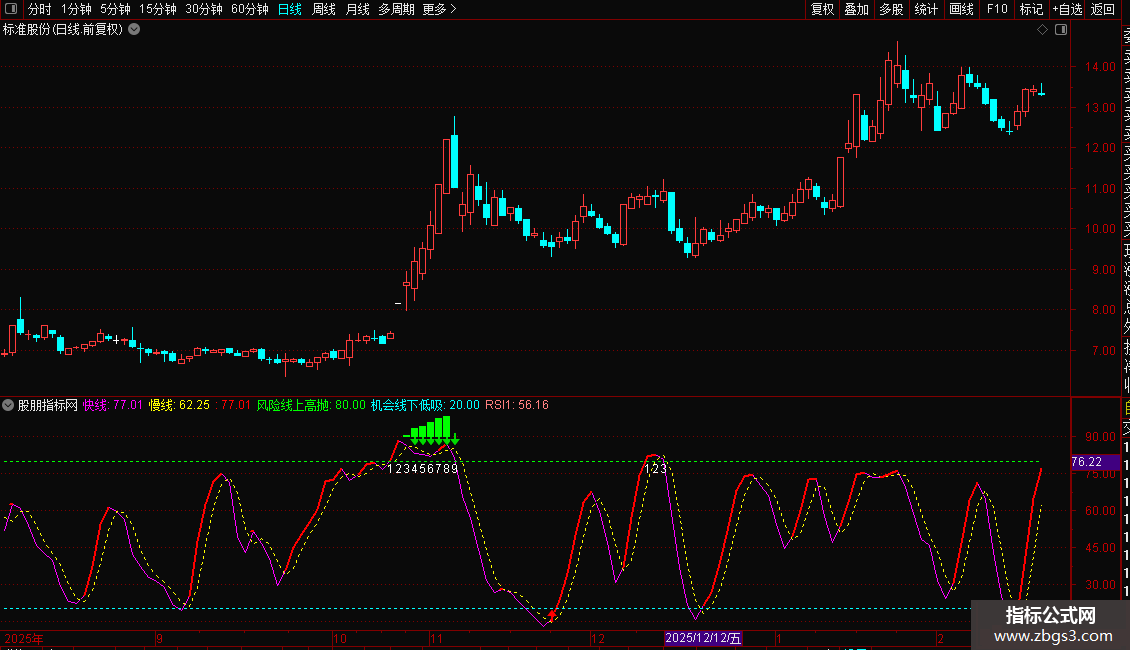Click the 2025/12/12/五 date marker
This screenshot has width=1130, height=650.
coord(703,638)
